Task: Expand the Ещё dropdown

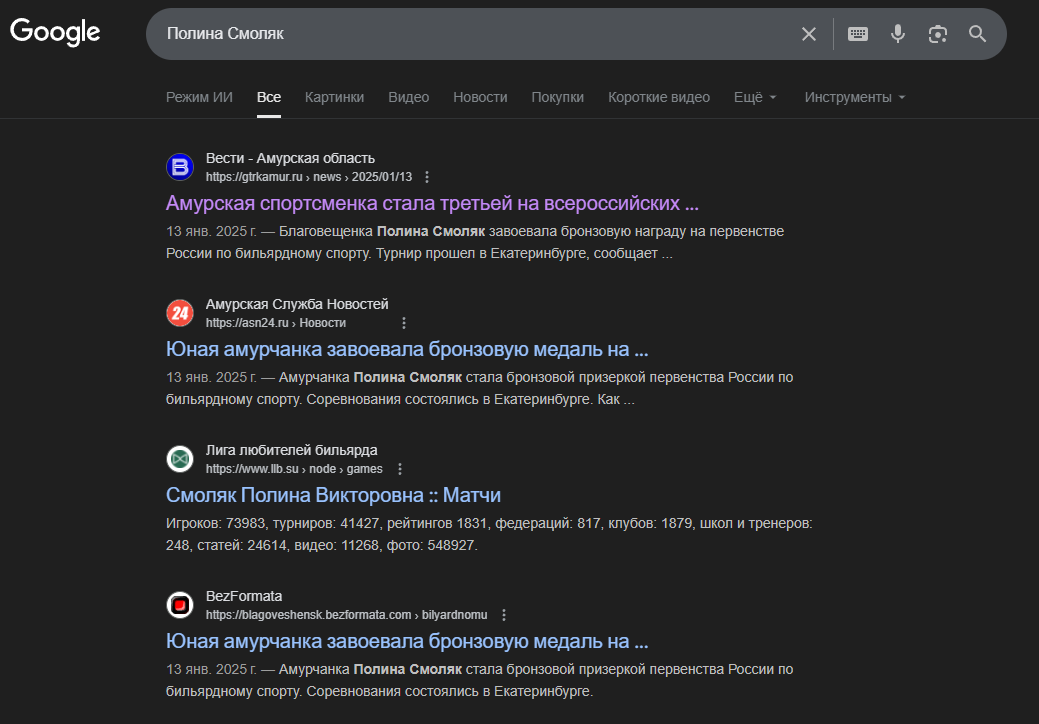Action: click(755, 97)
